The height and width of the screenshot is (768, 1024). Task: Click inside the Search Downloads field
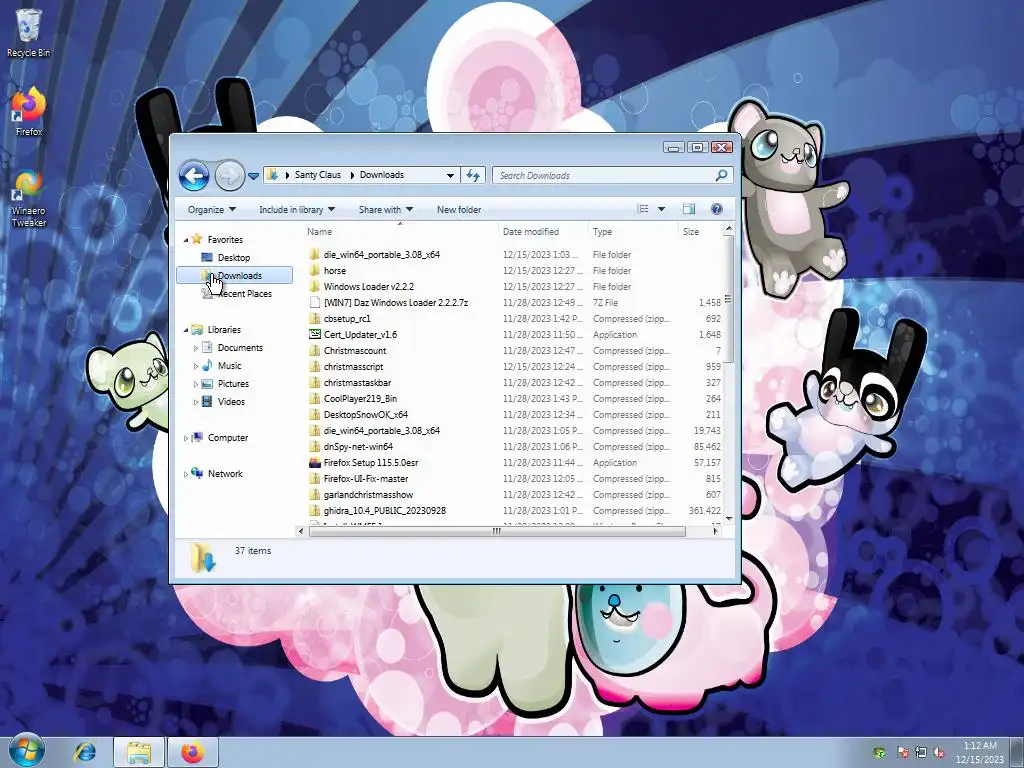click(604, 175)
